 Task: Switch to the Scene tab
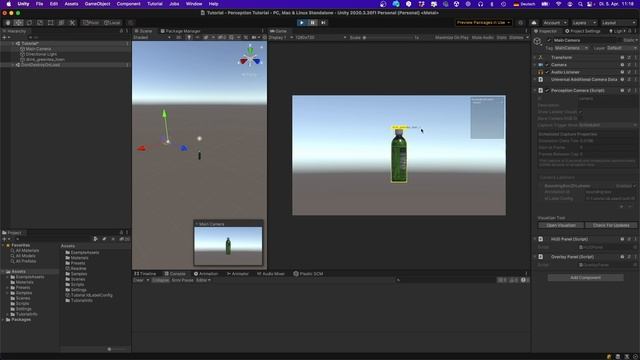[x=143, y=31]
